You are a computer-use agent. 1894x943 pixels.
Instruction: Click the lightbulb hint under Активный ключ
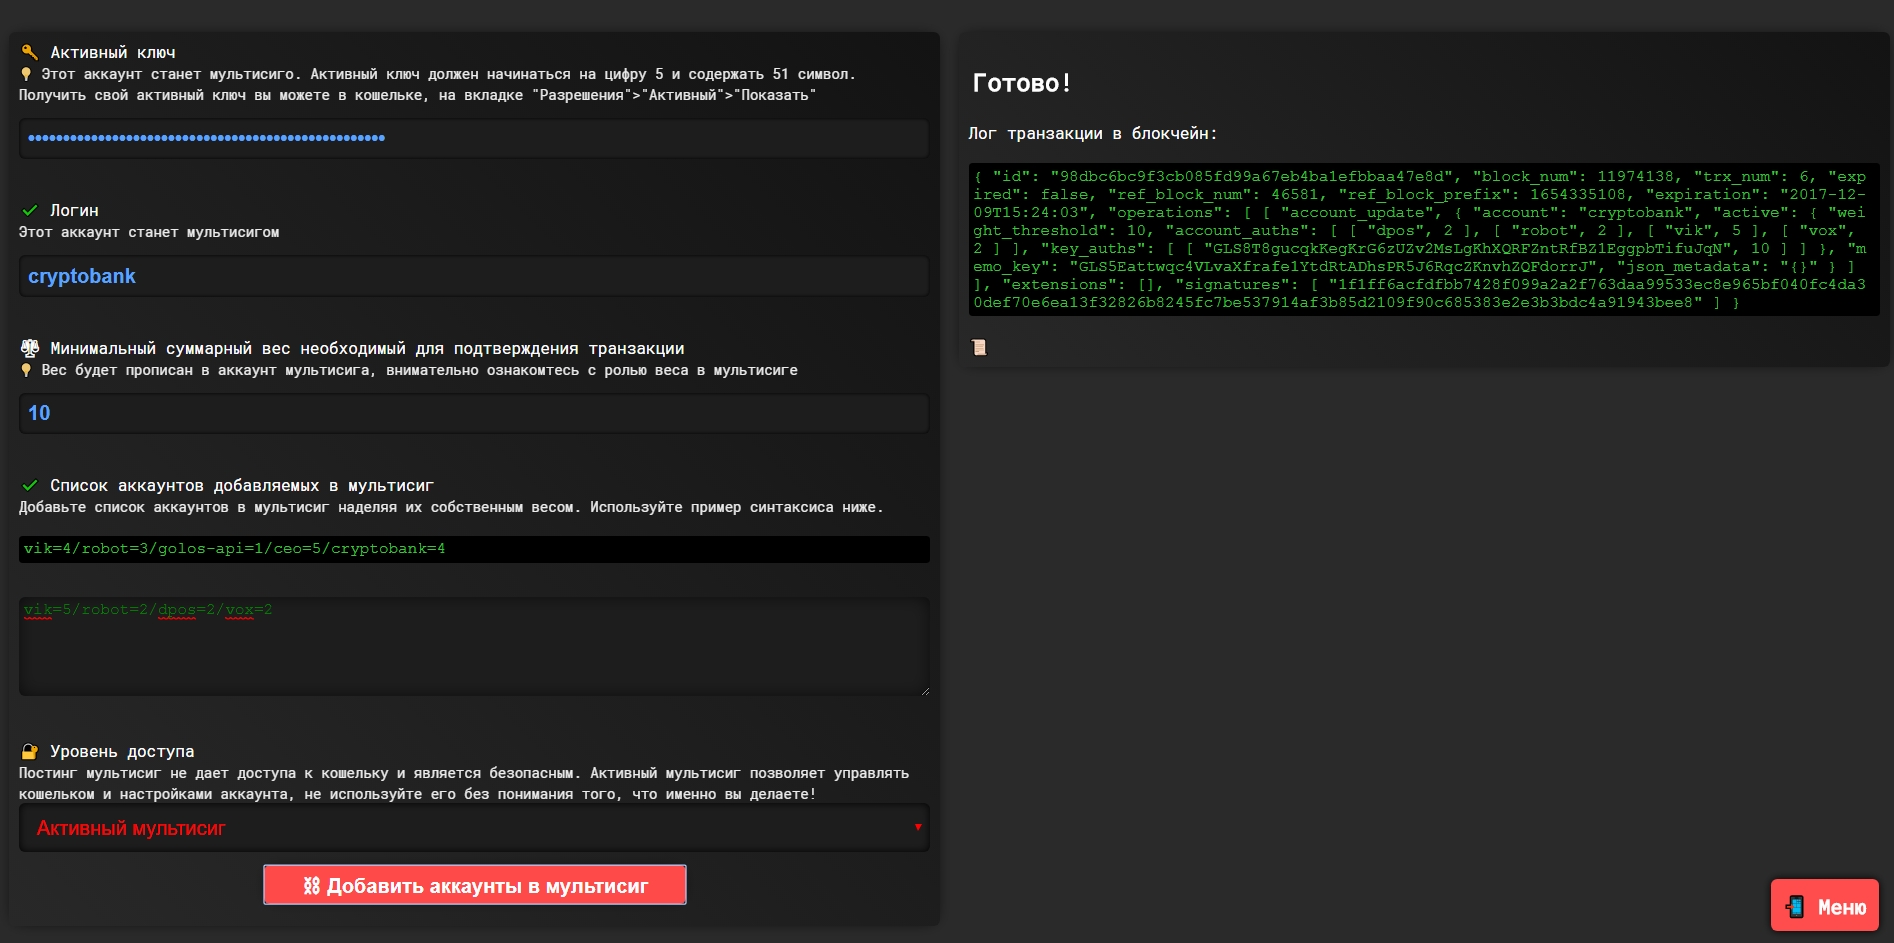26,74
